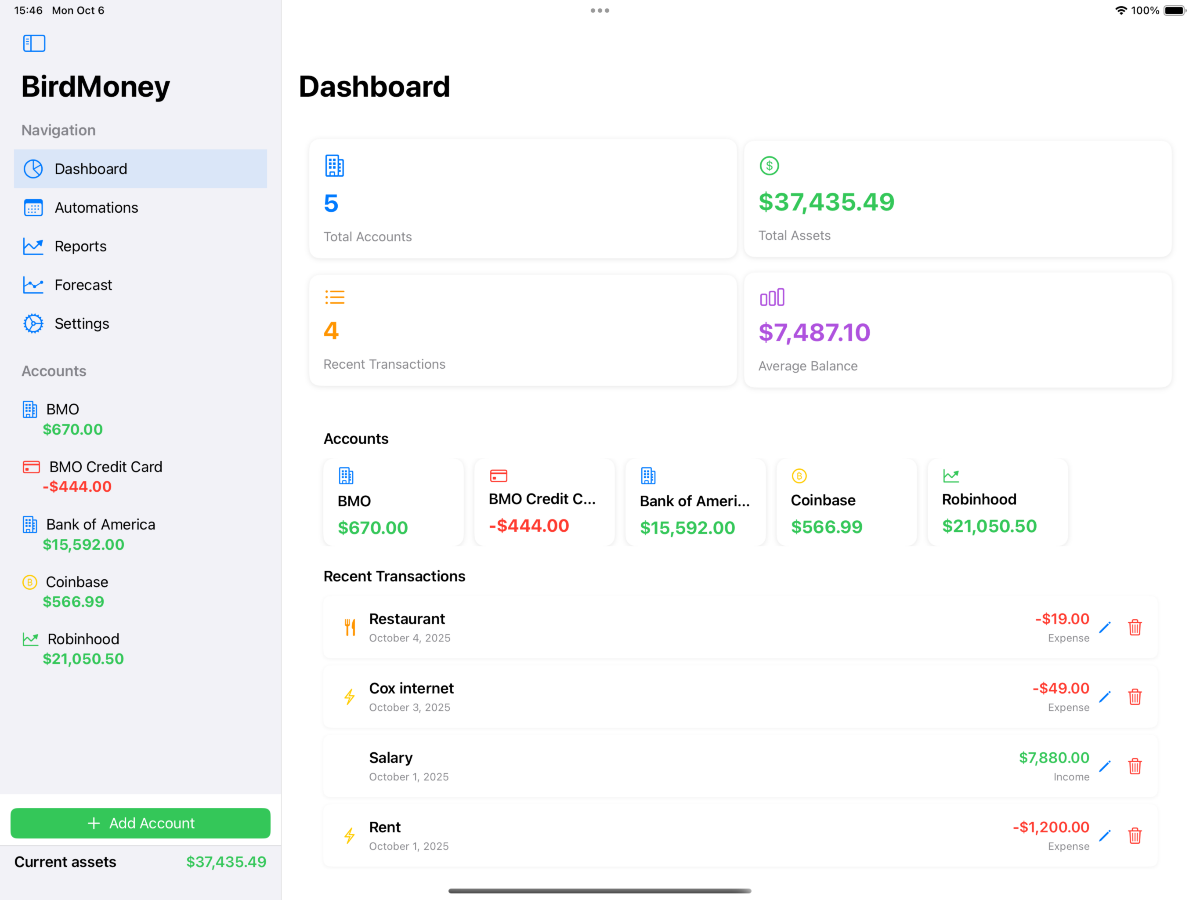The width and height of the screenshot is (1200, 900).
Task: Click the Total Assets summary card
Action: click(957, 199)
